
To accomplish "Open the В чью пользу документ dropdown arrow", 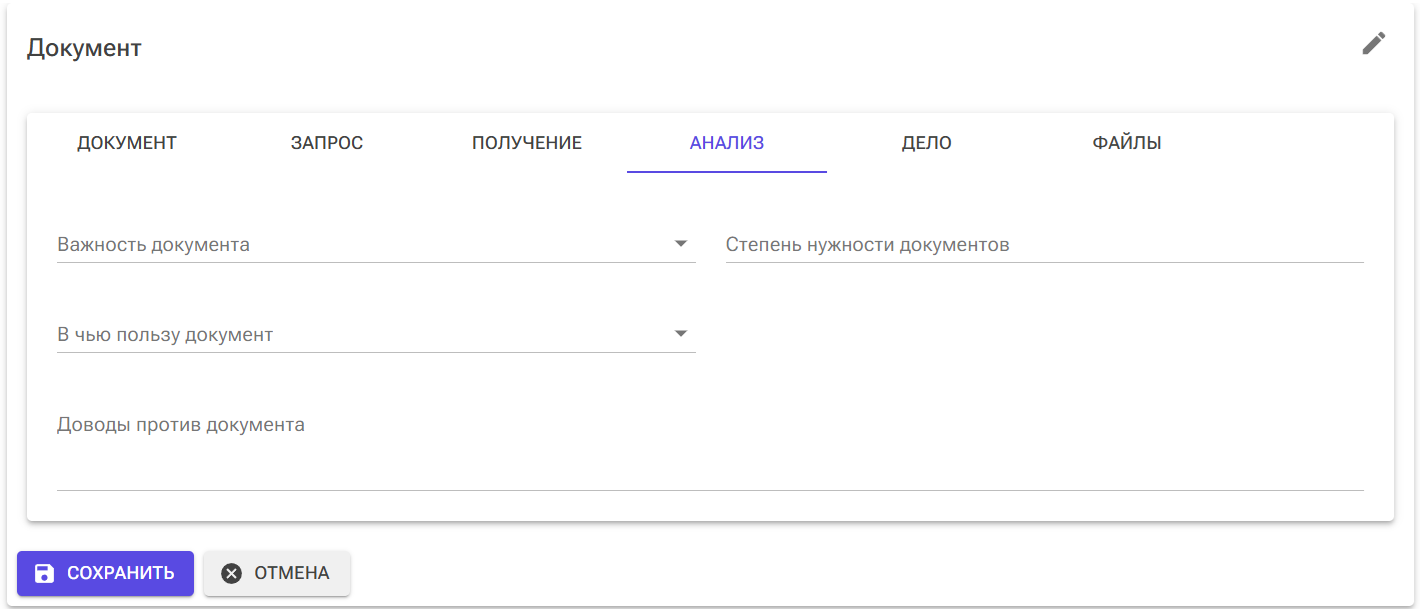I will point(681,331).
